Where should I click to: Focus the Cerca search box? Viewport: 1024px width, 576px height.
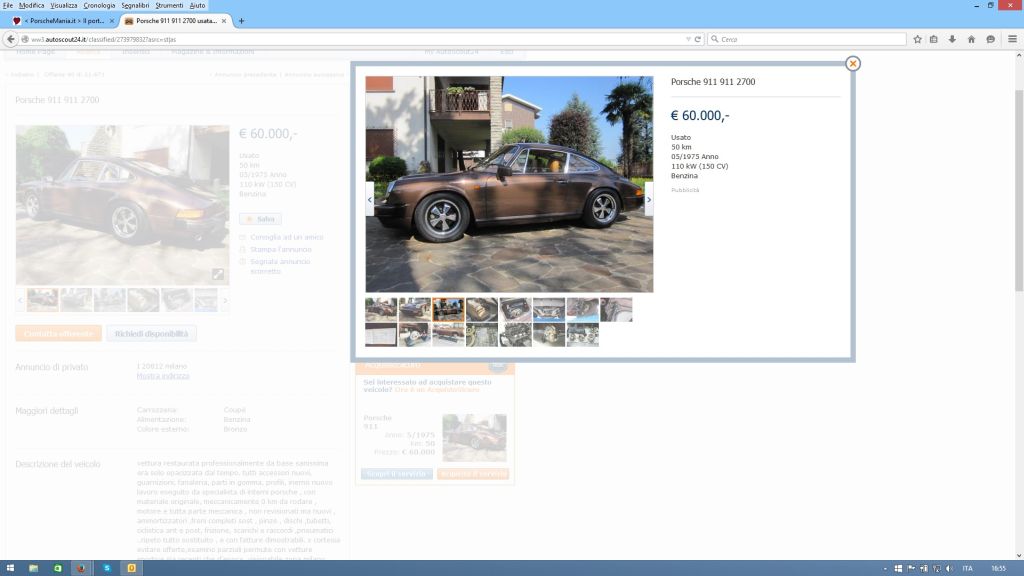tap(807, 39)
